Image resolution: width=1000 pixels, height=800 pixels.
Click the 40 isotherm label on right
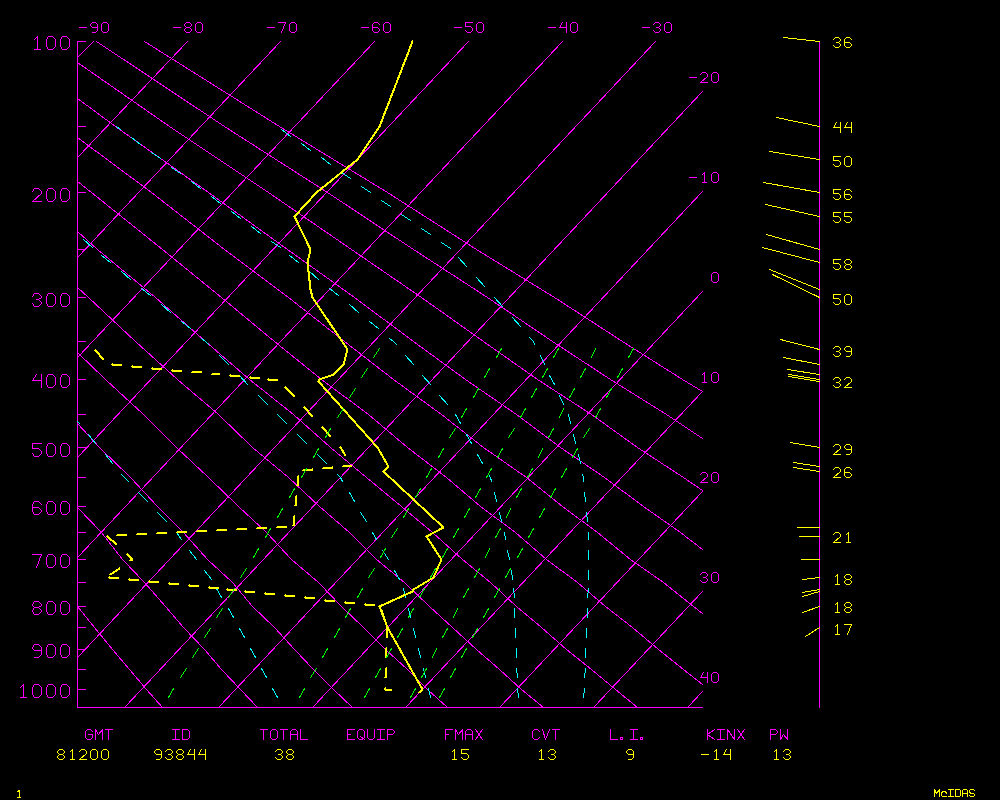coord(709,678)
